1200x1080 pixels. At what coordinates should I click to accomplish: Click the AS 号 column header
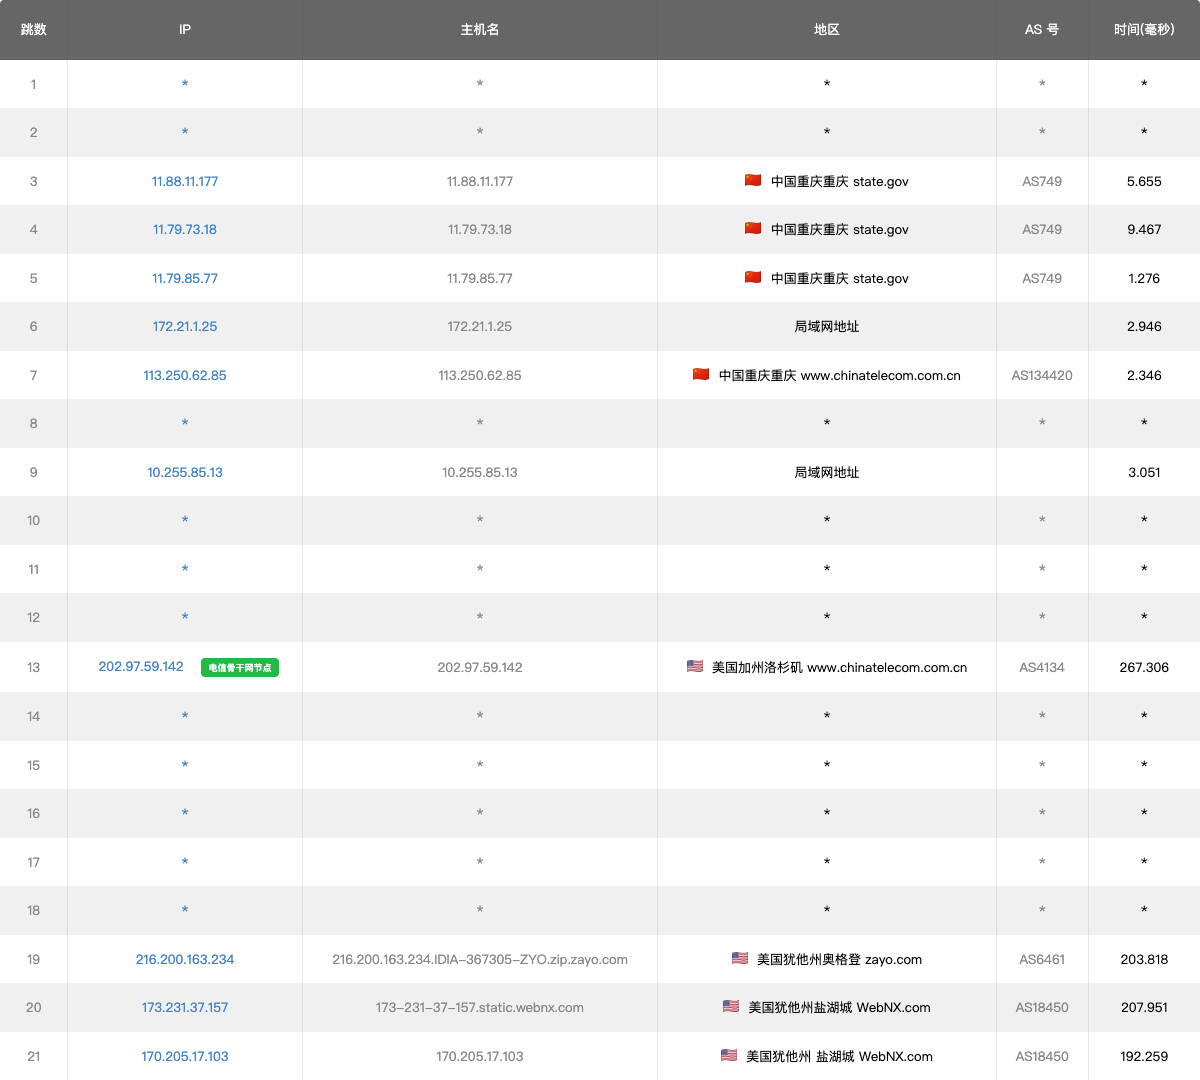(1042, 29)
